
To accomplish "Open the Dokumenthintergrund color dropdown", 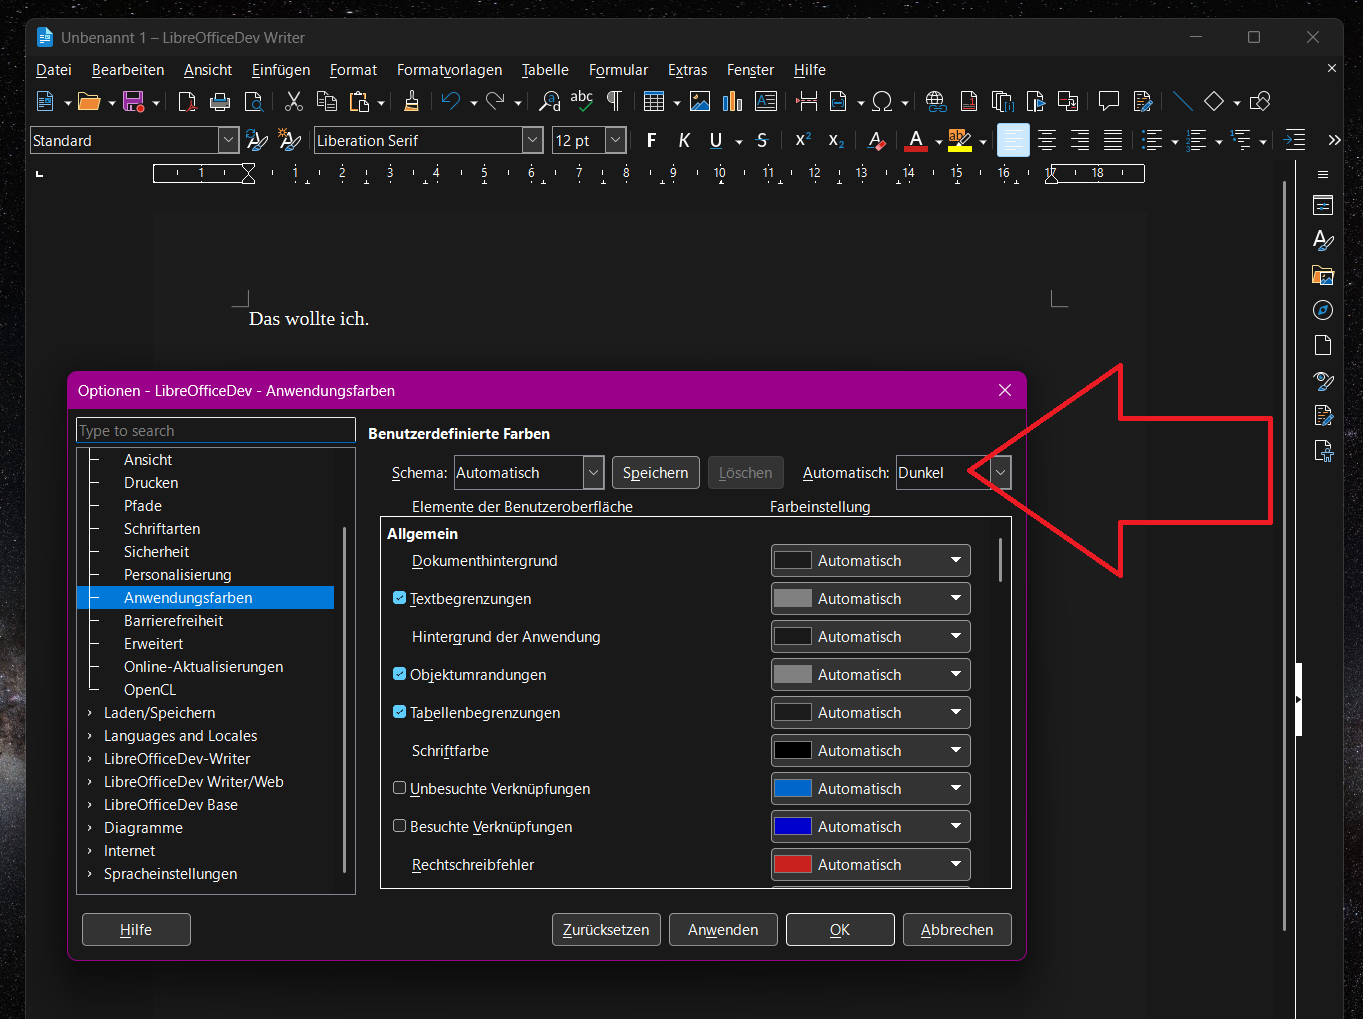I will click(871, 560).
